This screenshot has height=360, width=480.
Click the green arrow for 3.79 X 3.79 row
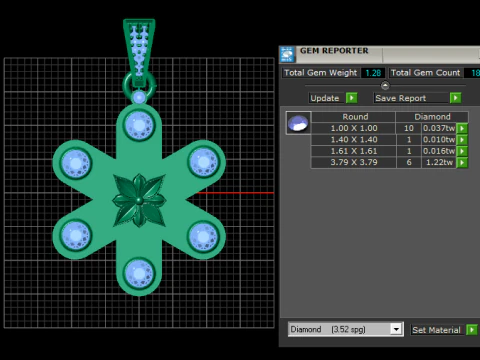(x=462, y=162)
